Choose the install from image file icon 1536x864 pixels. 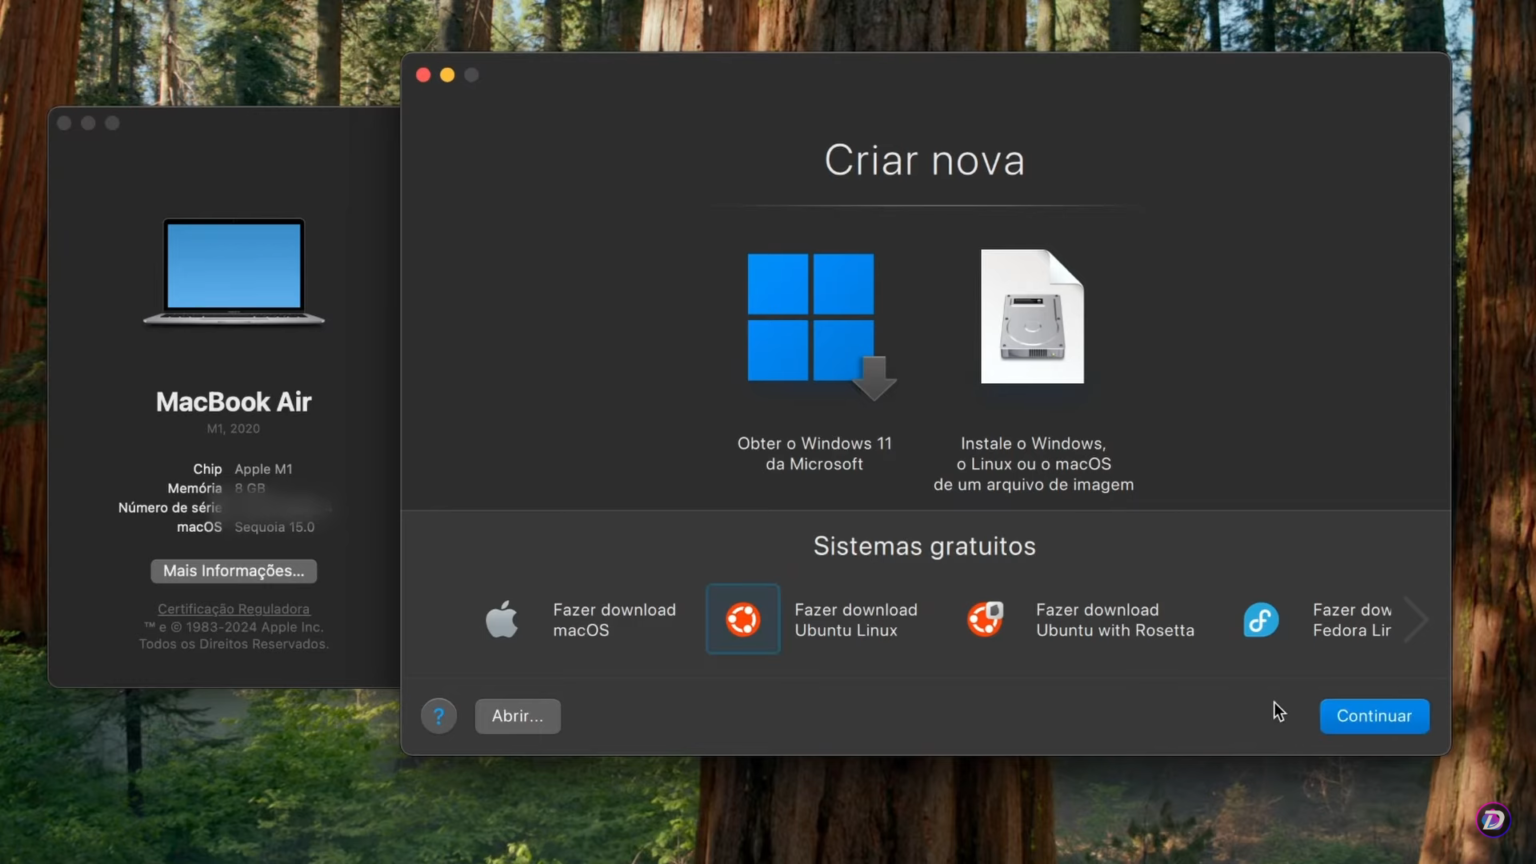1032,317
